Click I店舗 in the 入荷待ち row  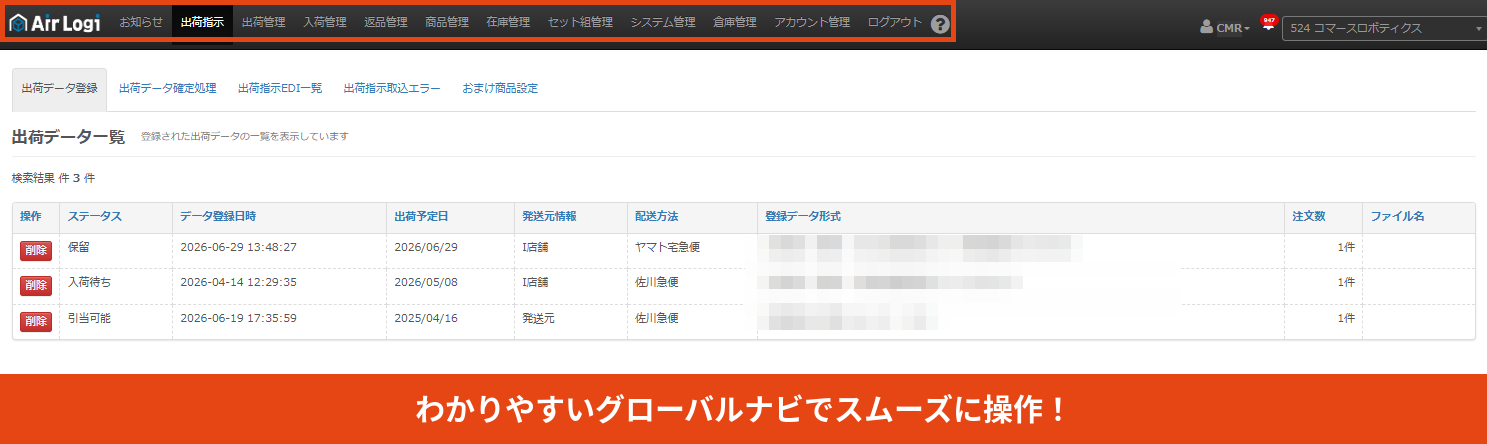tap(537, 283)
